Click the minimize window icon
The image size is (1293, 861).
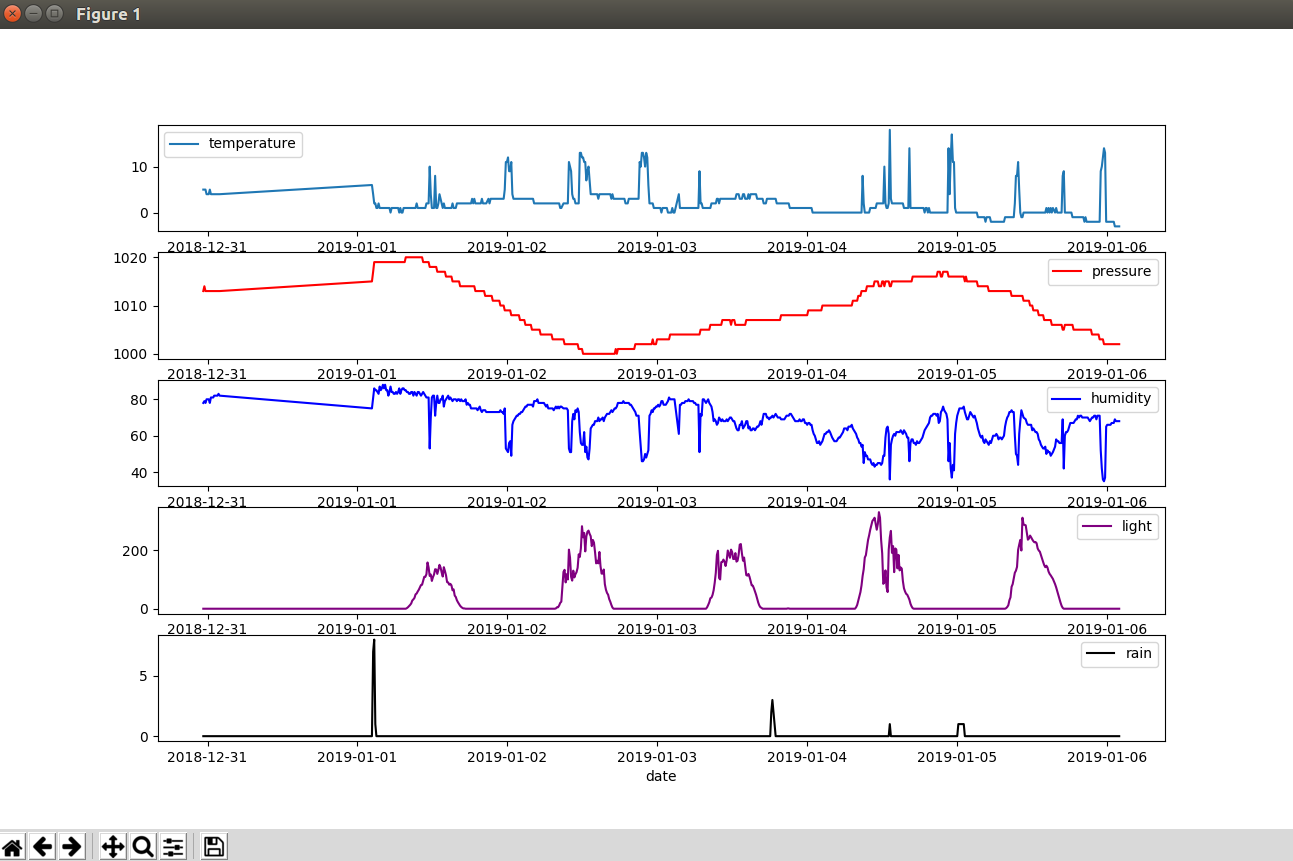[x=32, y=14]
